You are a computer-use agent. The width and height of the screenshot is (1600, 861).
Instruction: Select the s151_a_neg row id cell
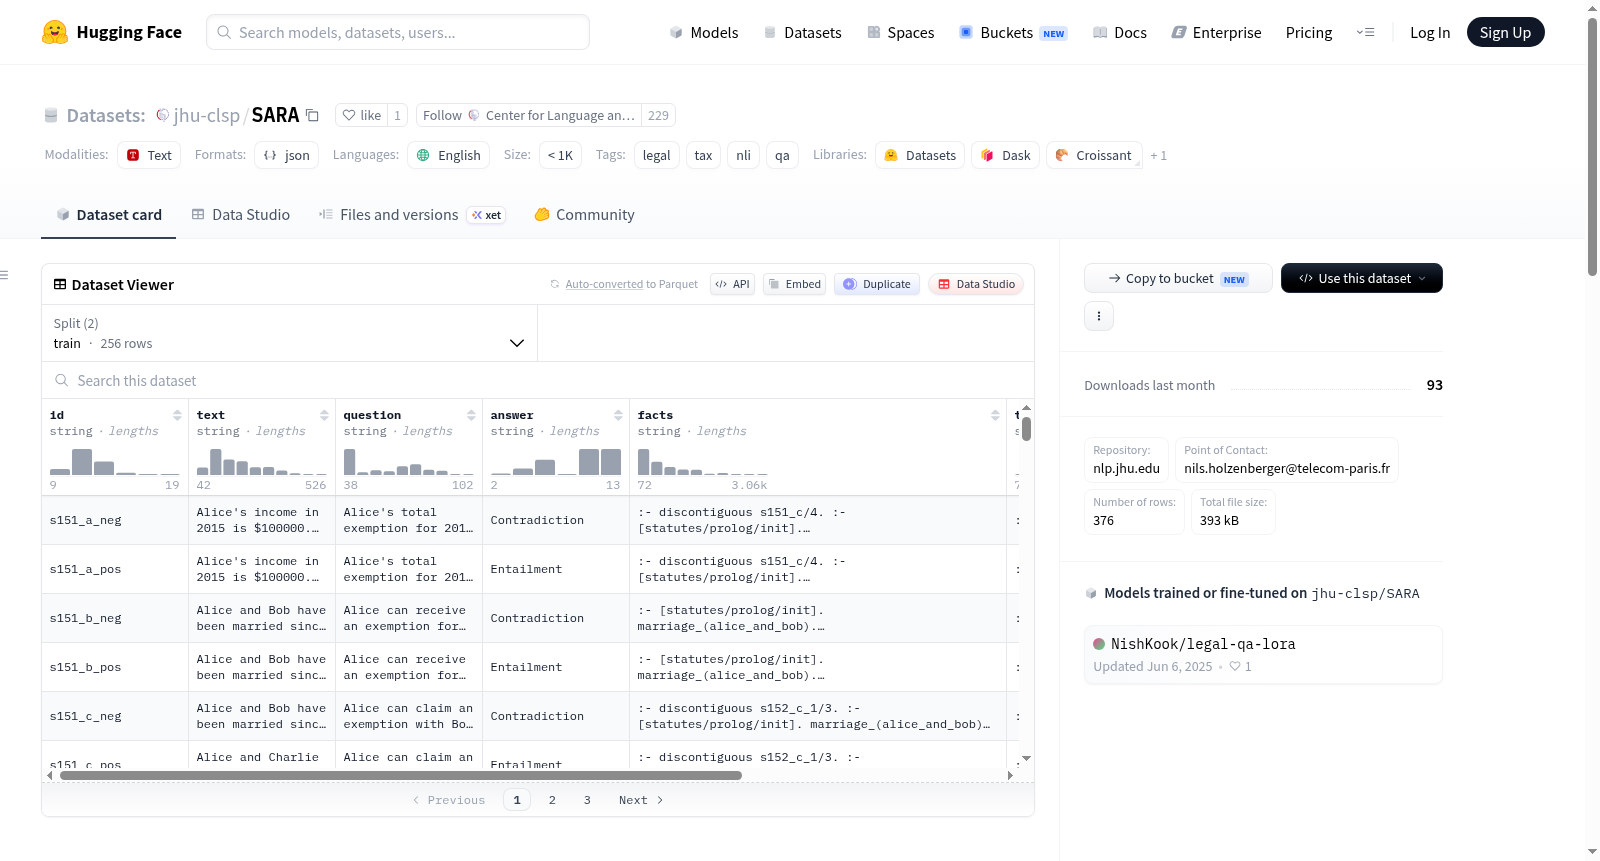(115, 520)
